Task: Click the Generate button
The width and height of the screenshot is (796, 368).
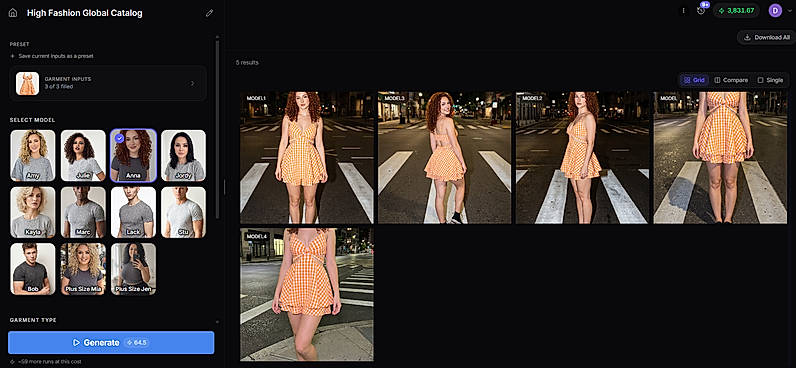Action: pos(111,343)
